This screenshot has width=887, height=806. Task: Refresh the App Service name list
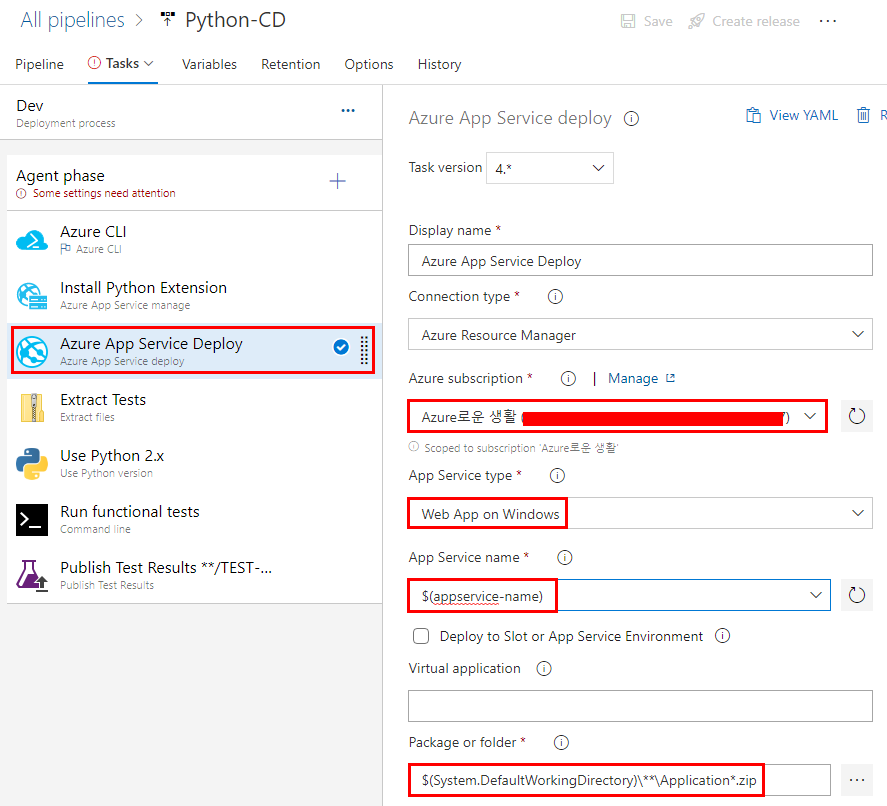click(856, 595)
